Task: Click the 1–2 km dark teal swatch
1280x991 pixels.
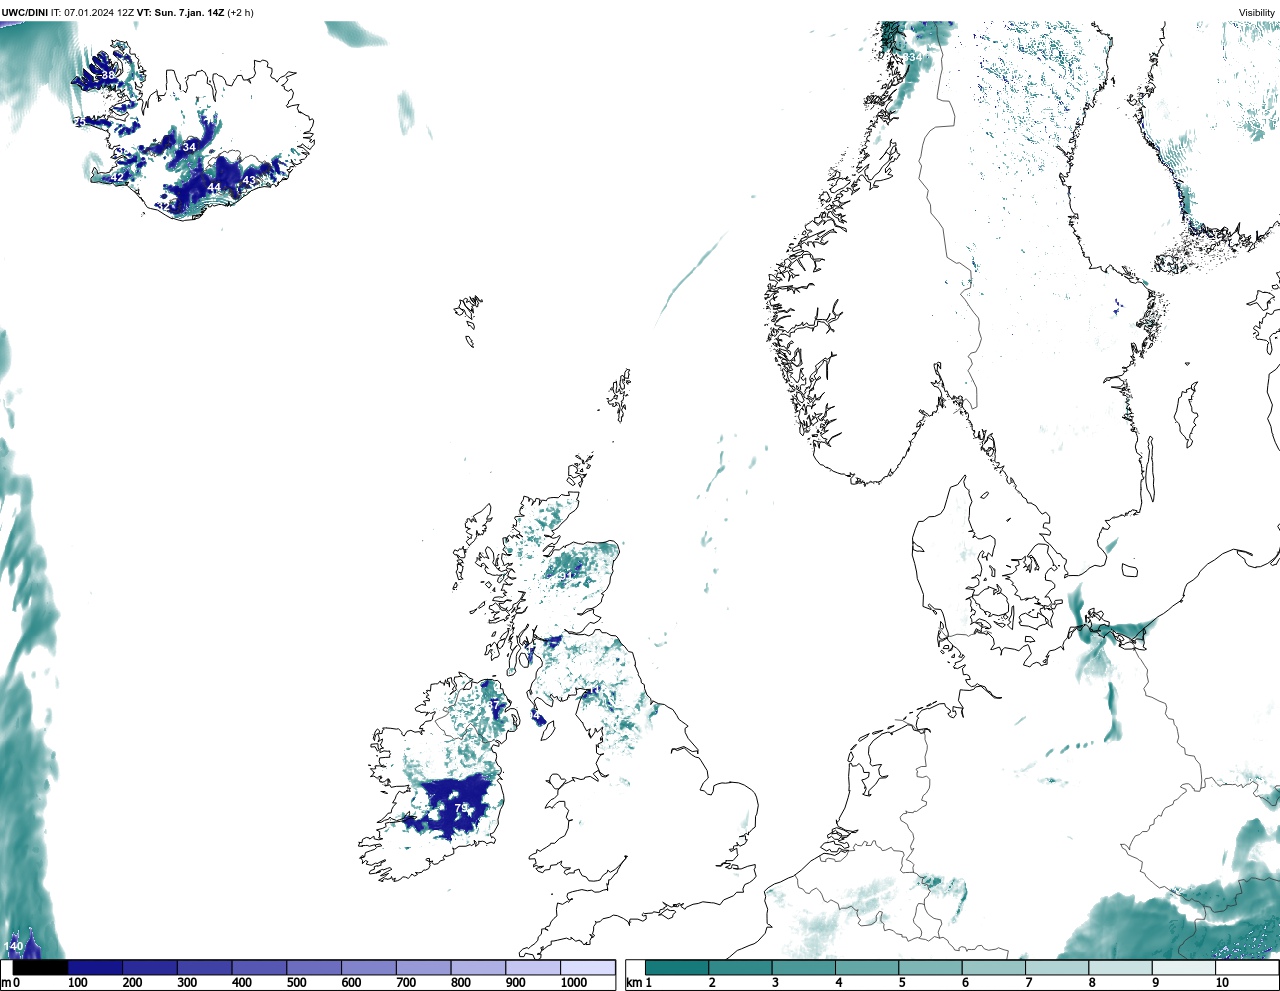Action: [677, 968]
